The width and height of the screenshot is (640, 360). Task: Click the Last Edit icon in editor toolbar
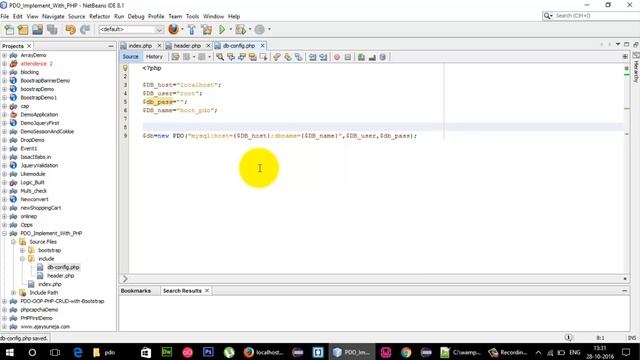click(x=176, y=57)
